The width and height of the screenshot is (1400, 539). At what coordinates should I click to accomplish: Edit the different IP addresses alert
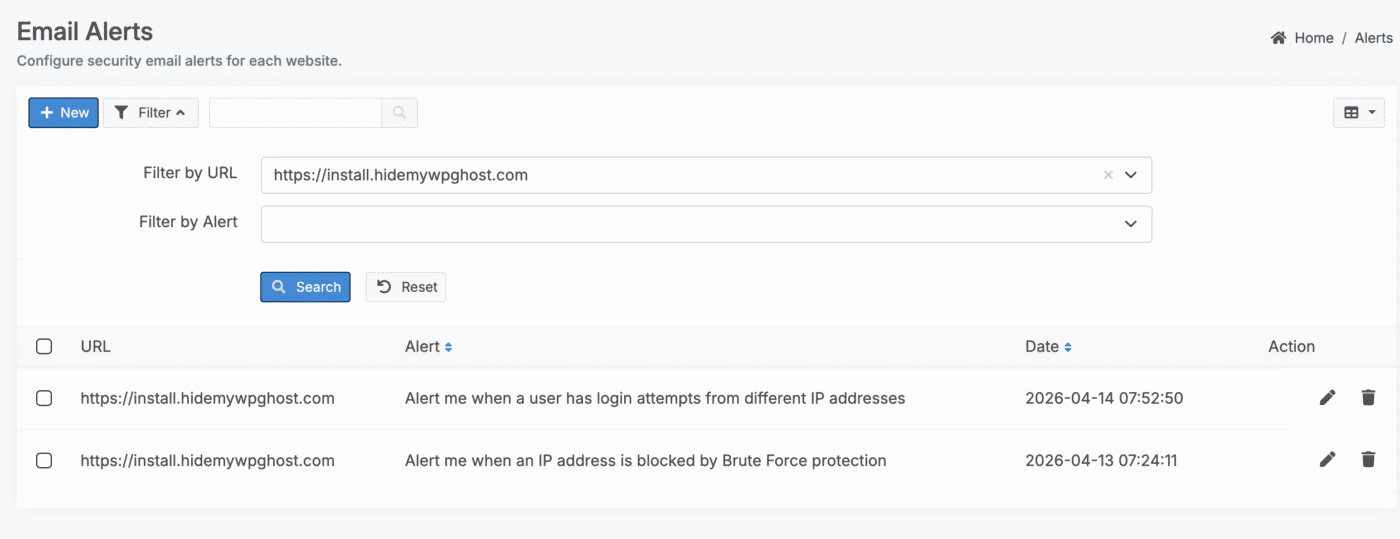tap(1327, 398)
